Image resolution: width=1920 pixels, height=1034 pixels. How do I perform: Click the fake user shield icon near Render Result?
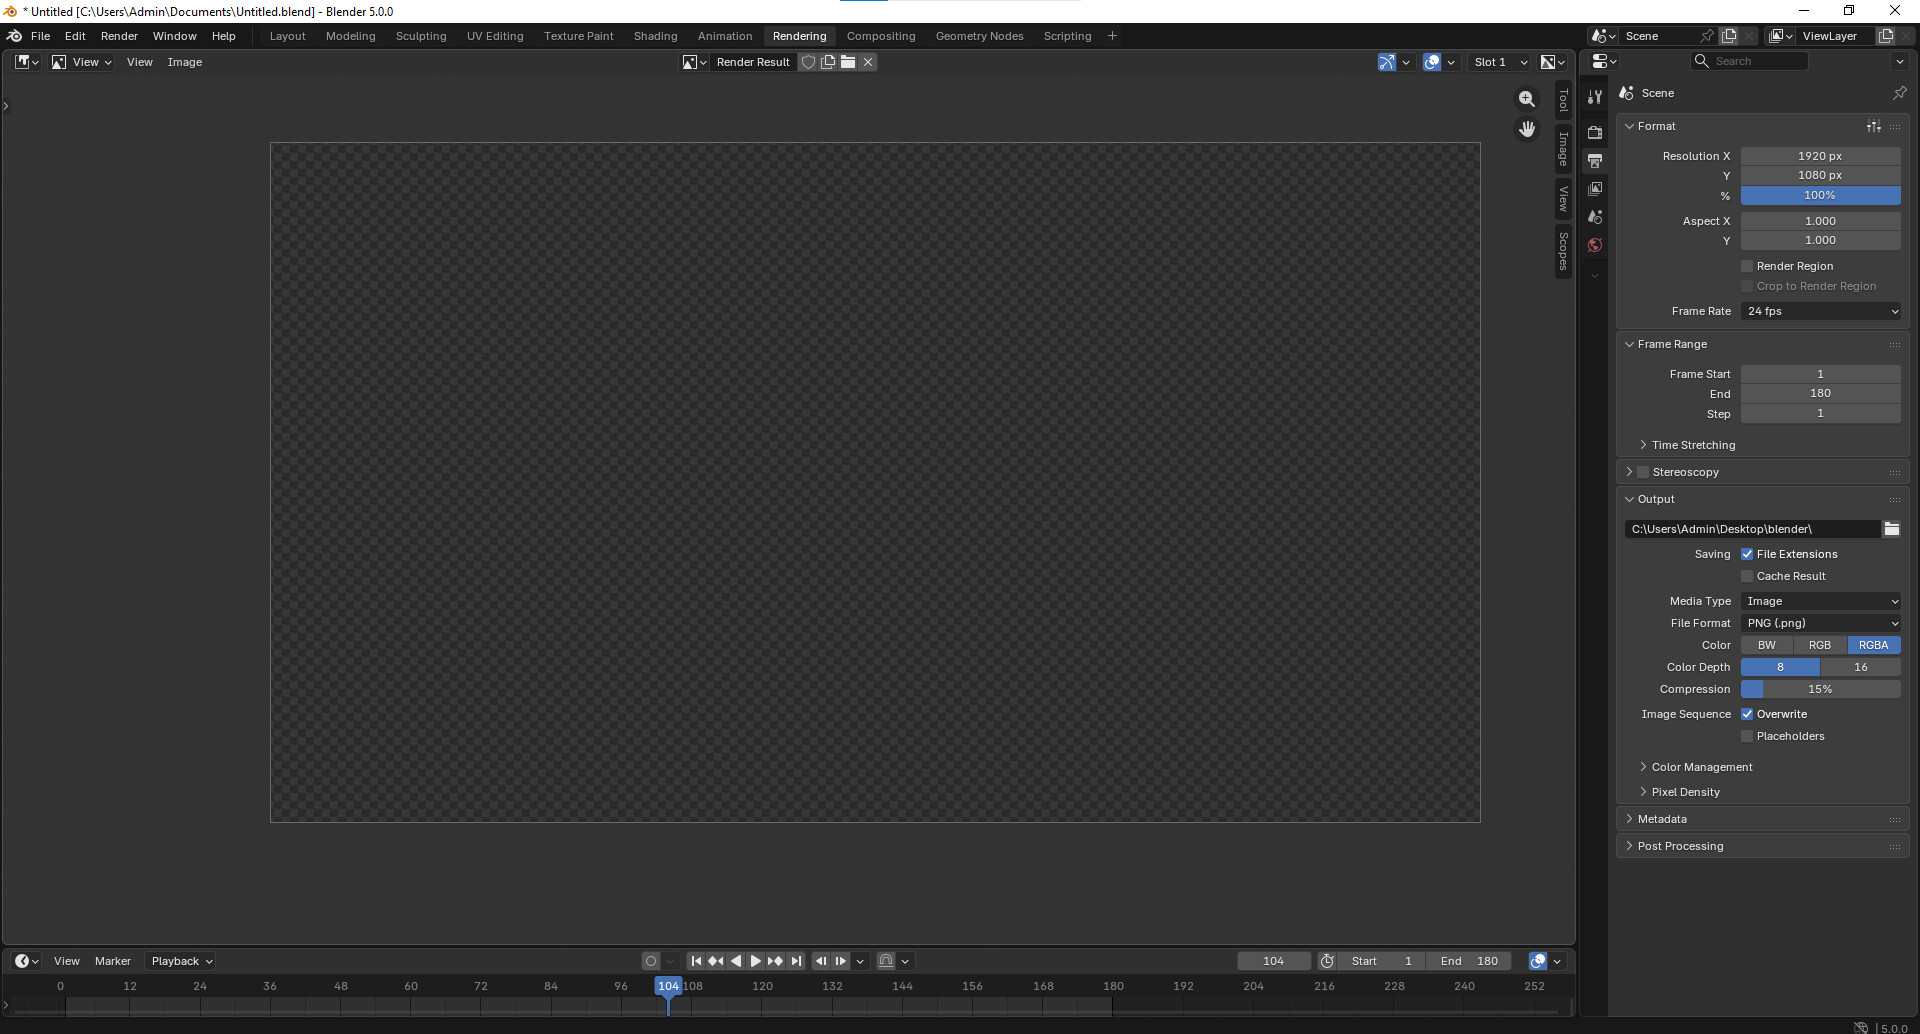(x=809, y=62)
